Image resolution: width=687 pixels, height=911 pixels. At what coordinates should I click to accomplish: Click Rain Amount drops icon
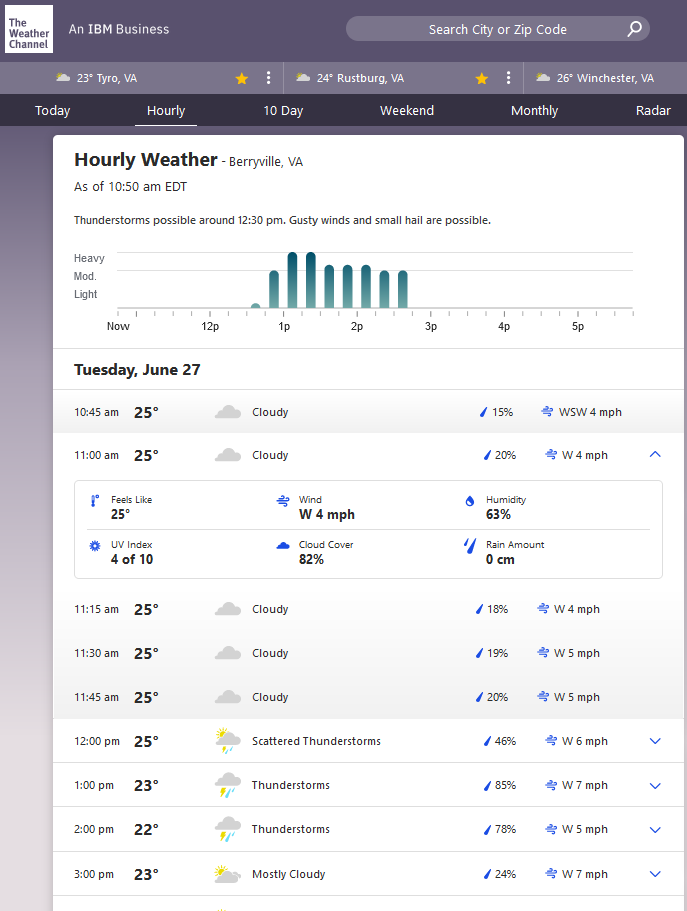(x=470, y=546)
